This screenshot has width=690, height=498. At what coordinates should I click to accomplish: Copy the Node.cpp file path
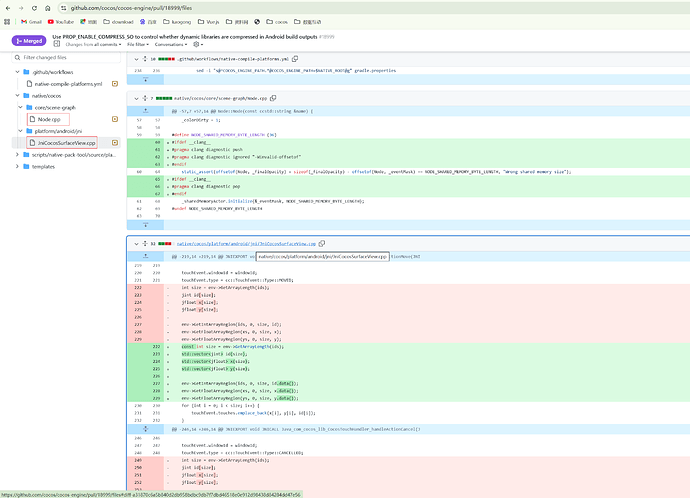[273, 99]
